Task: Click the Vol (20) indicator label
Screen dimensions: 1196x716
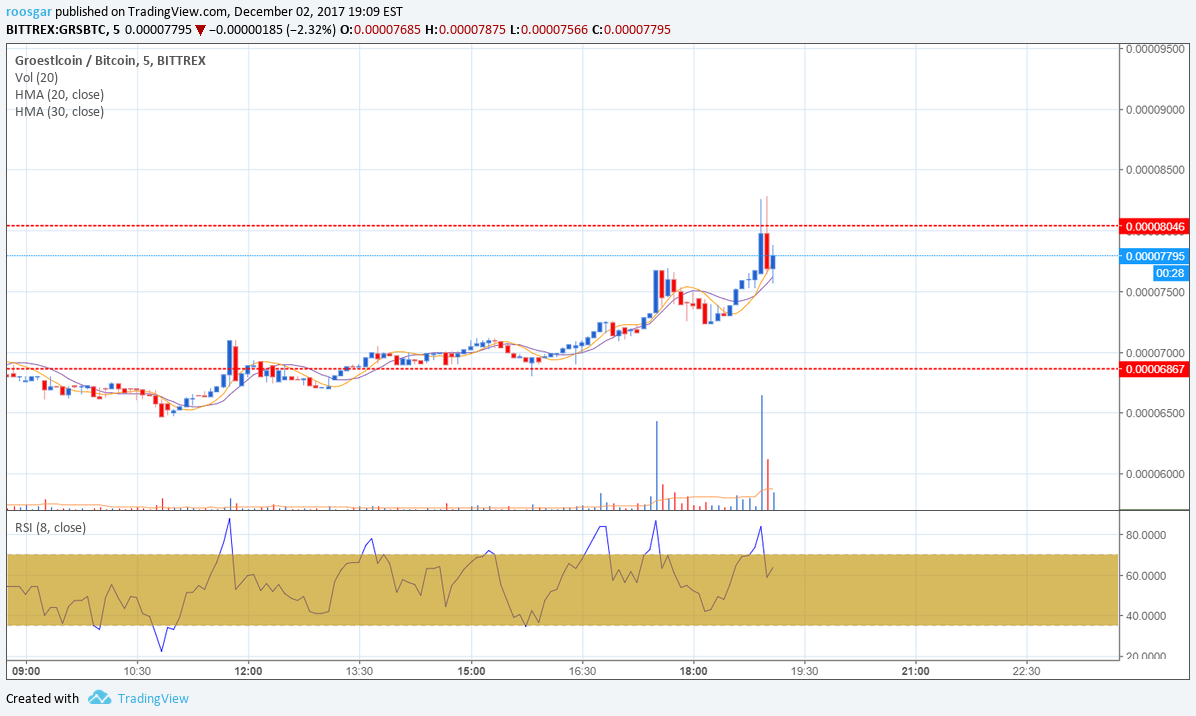Action: (x=36, y=78)
